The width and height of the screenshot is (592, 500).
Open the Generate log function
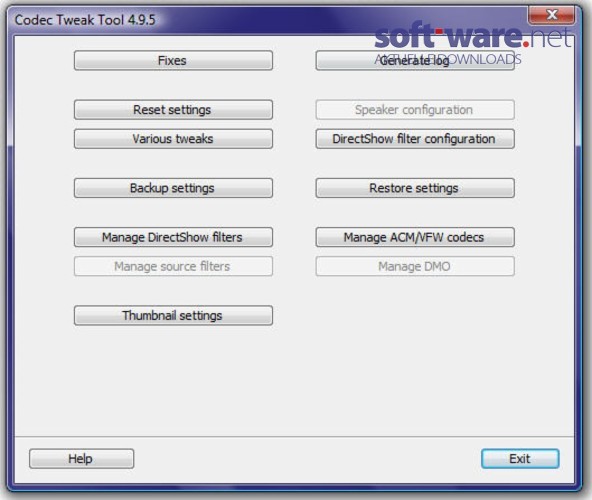(x=415, y=60)
